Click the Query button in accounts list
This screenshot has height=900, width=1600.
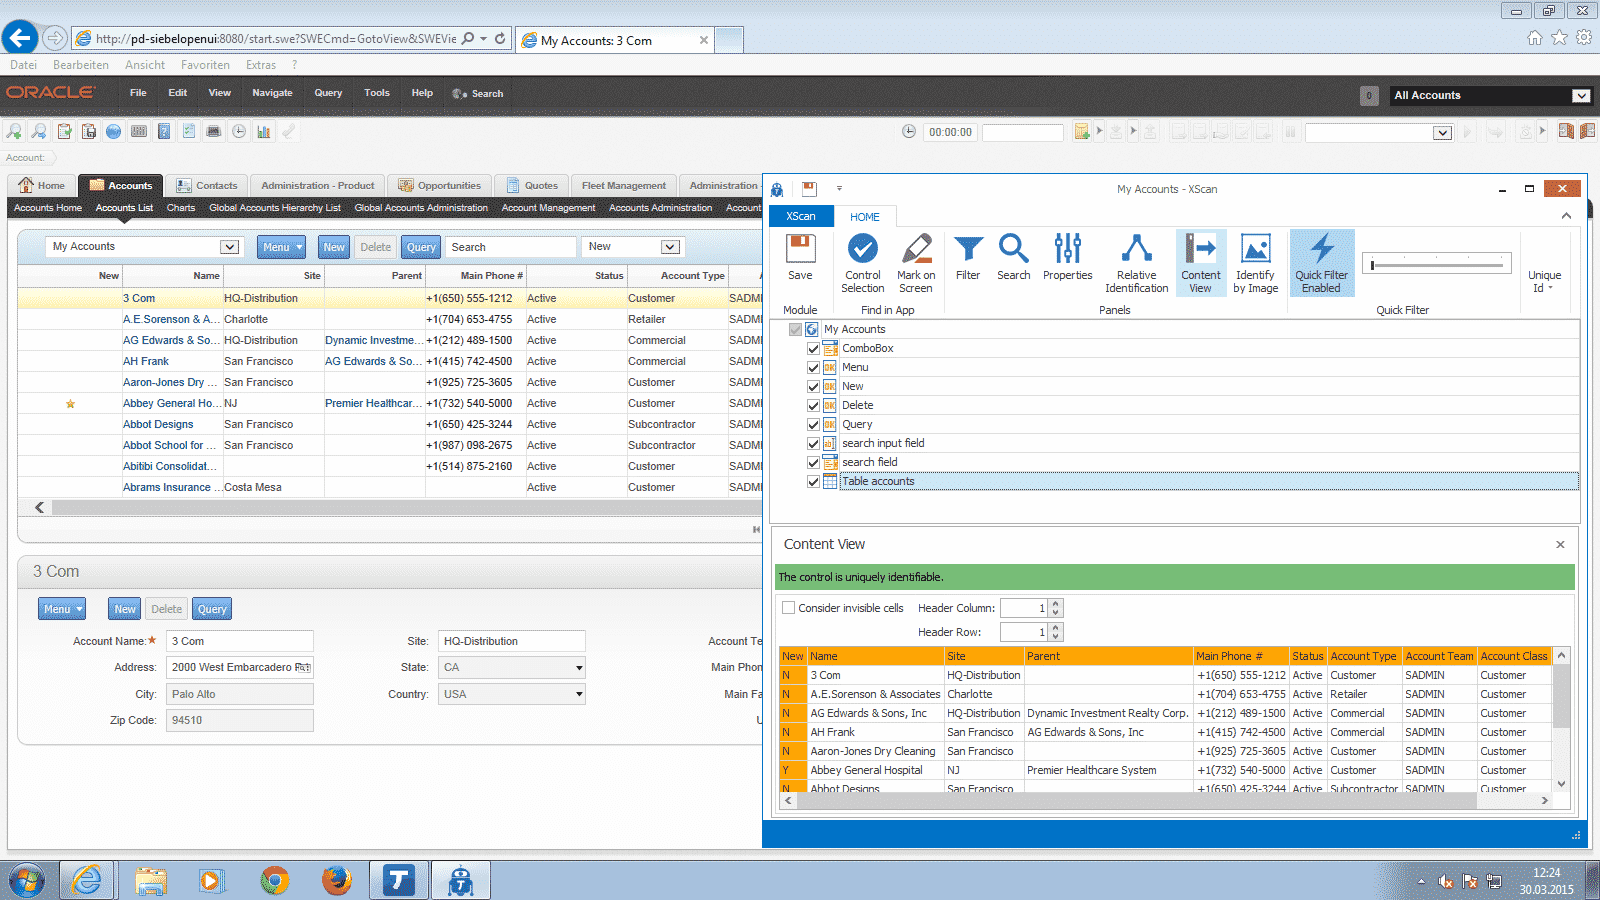tap(421, 247)
